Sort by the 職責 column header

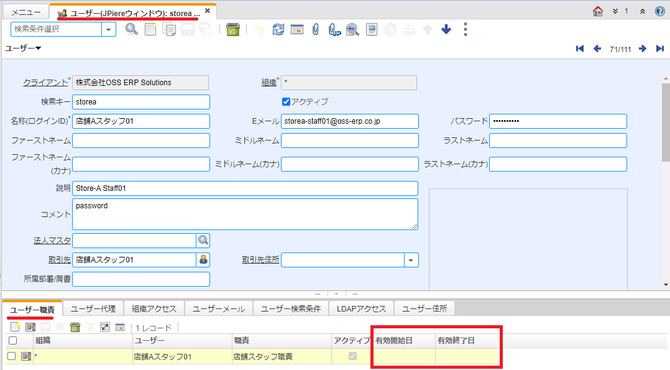pyautogui.click(x=282, y=341)
